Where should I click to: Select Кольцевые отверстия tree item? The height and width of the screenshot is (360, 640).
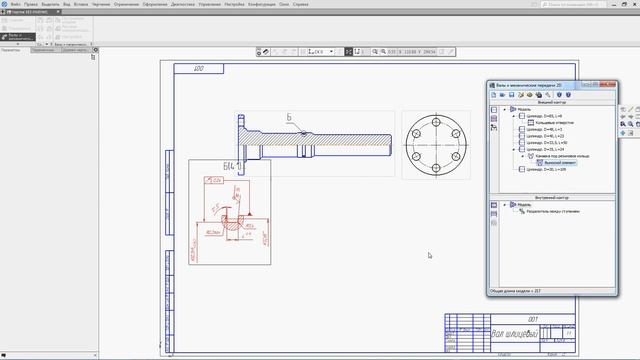pos(554,122)
